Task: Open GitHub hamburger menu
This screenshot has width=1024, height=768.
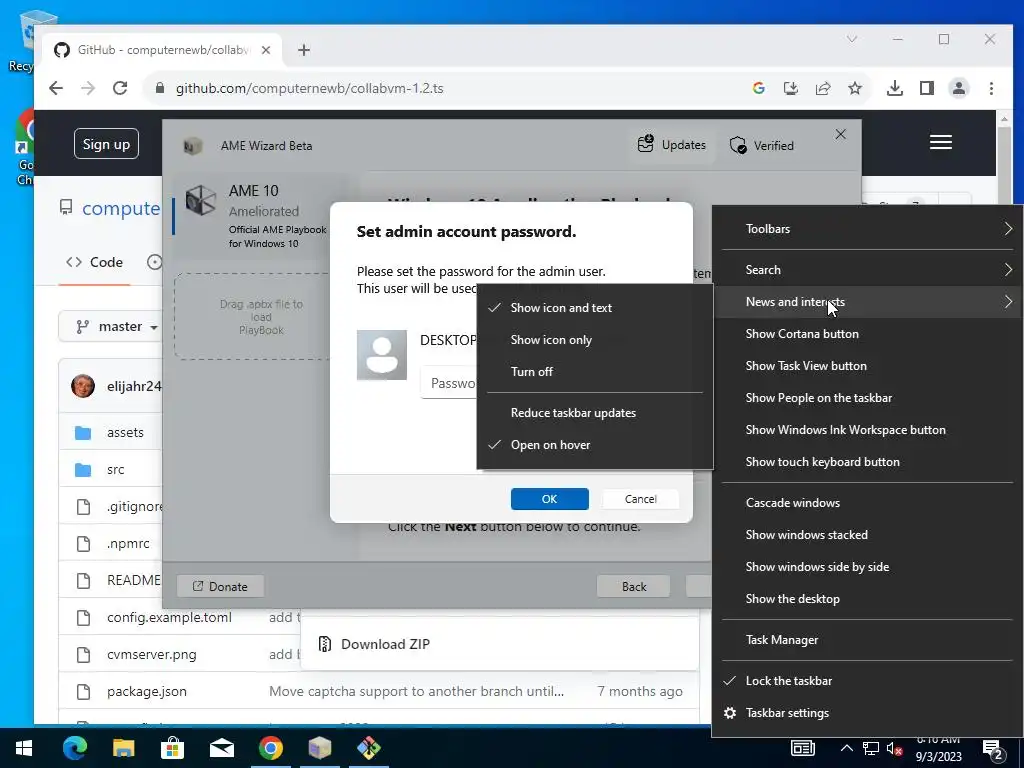Action: click(940, 142)
